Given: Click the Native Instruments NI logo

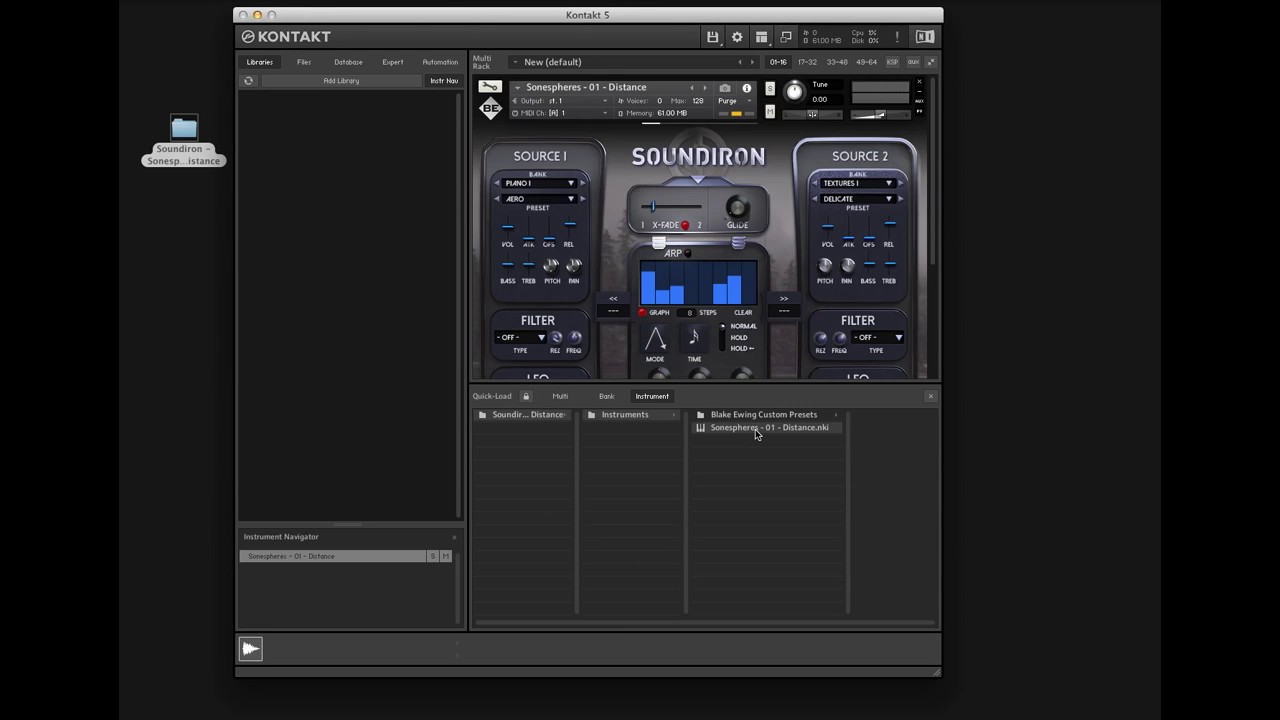Looking at the screenshot, I should (925, 37).
